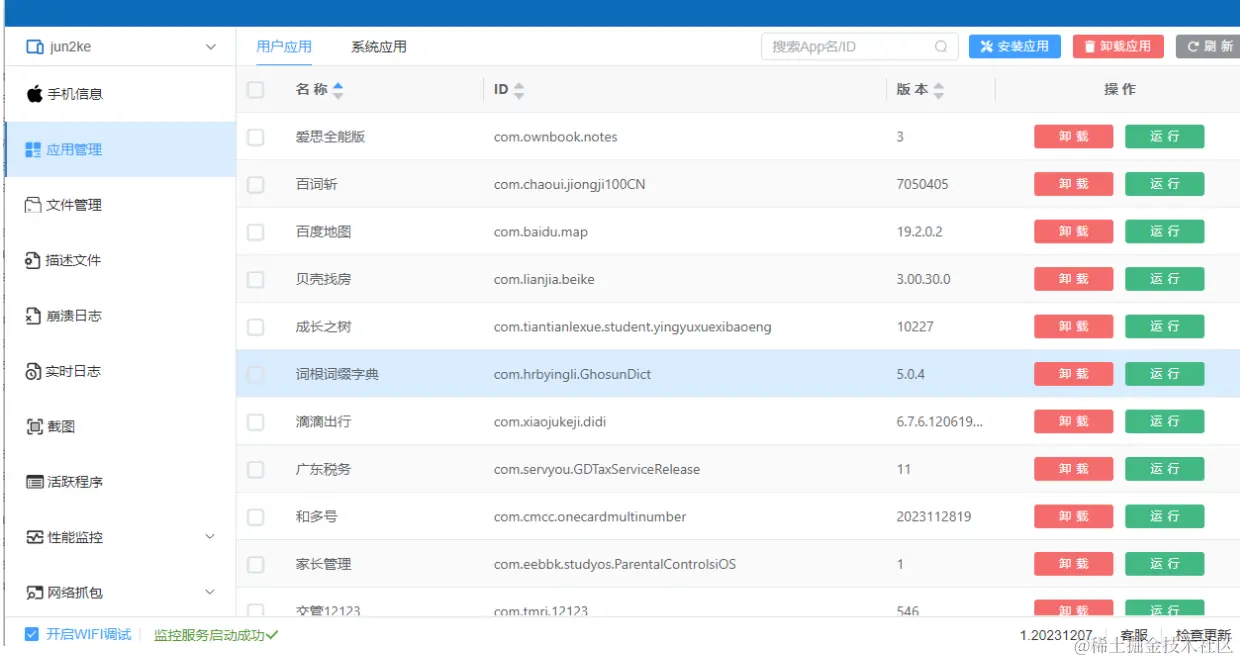The width and height of the screenshot is (1240, 662).
Task: Check the box for 成长之树
Action: [256, 327]
